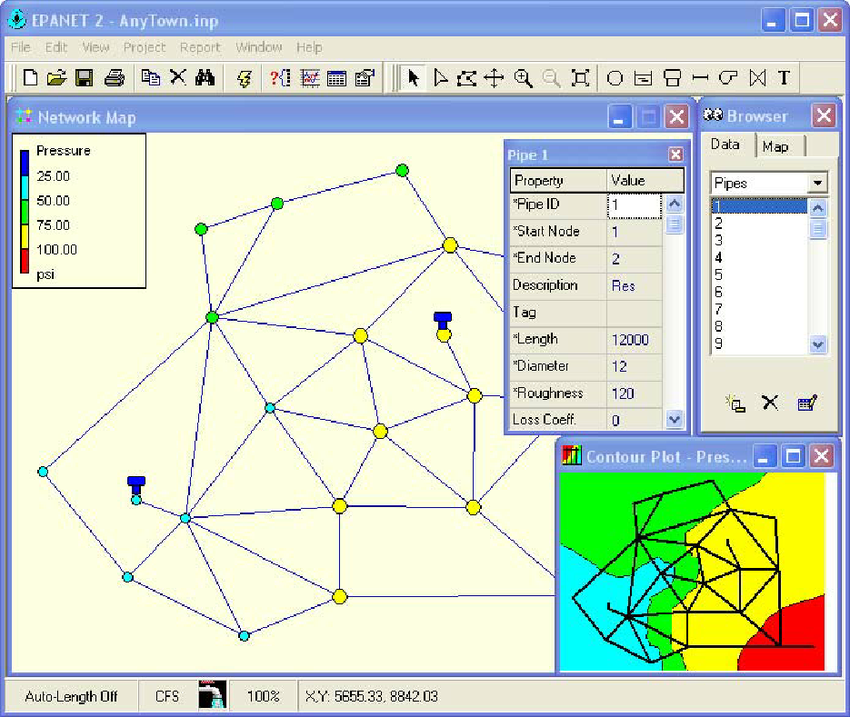Add a tank with the tank tool

click(672, 79)
